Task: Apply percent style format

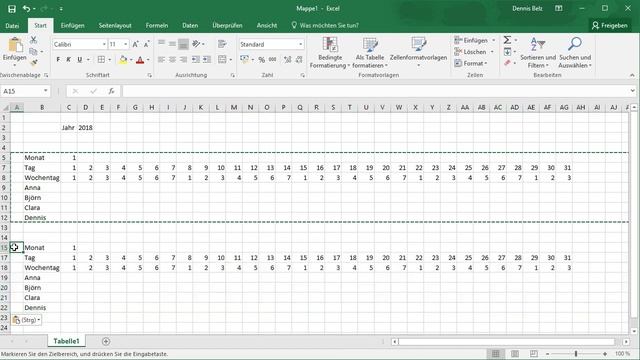Action: pyautogui.click(x=262, y=60)
